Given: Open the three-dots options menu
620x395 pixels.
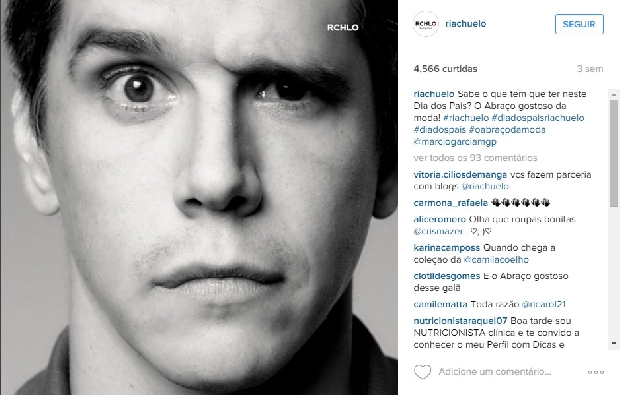Looking at the screenshot, I should (595, 372).
